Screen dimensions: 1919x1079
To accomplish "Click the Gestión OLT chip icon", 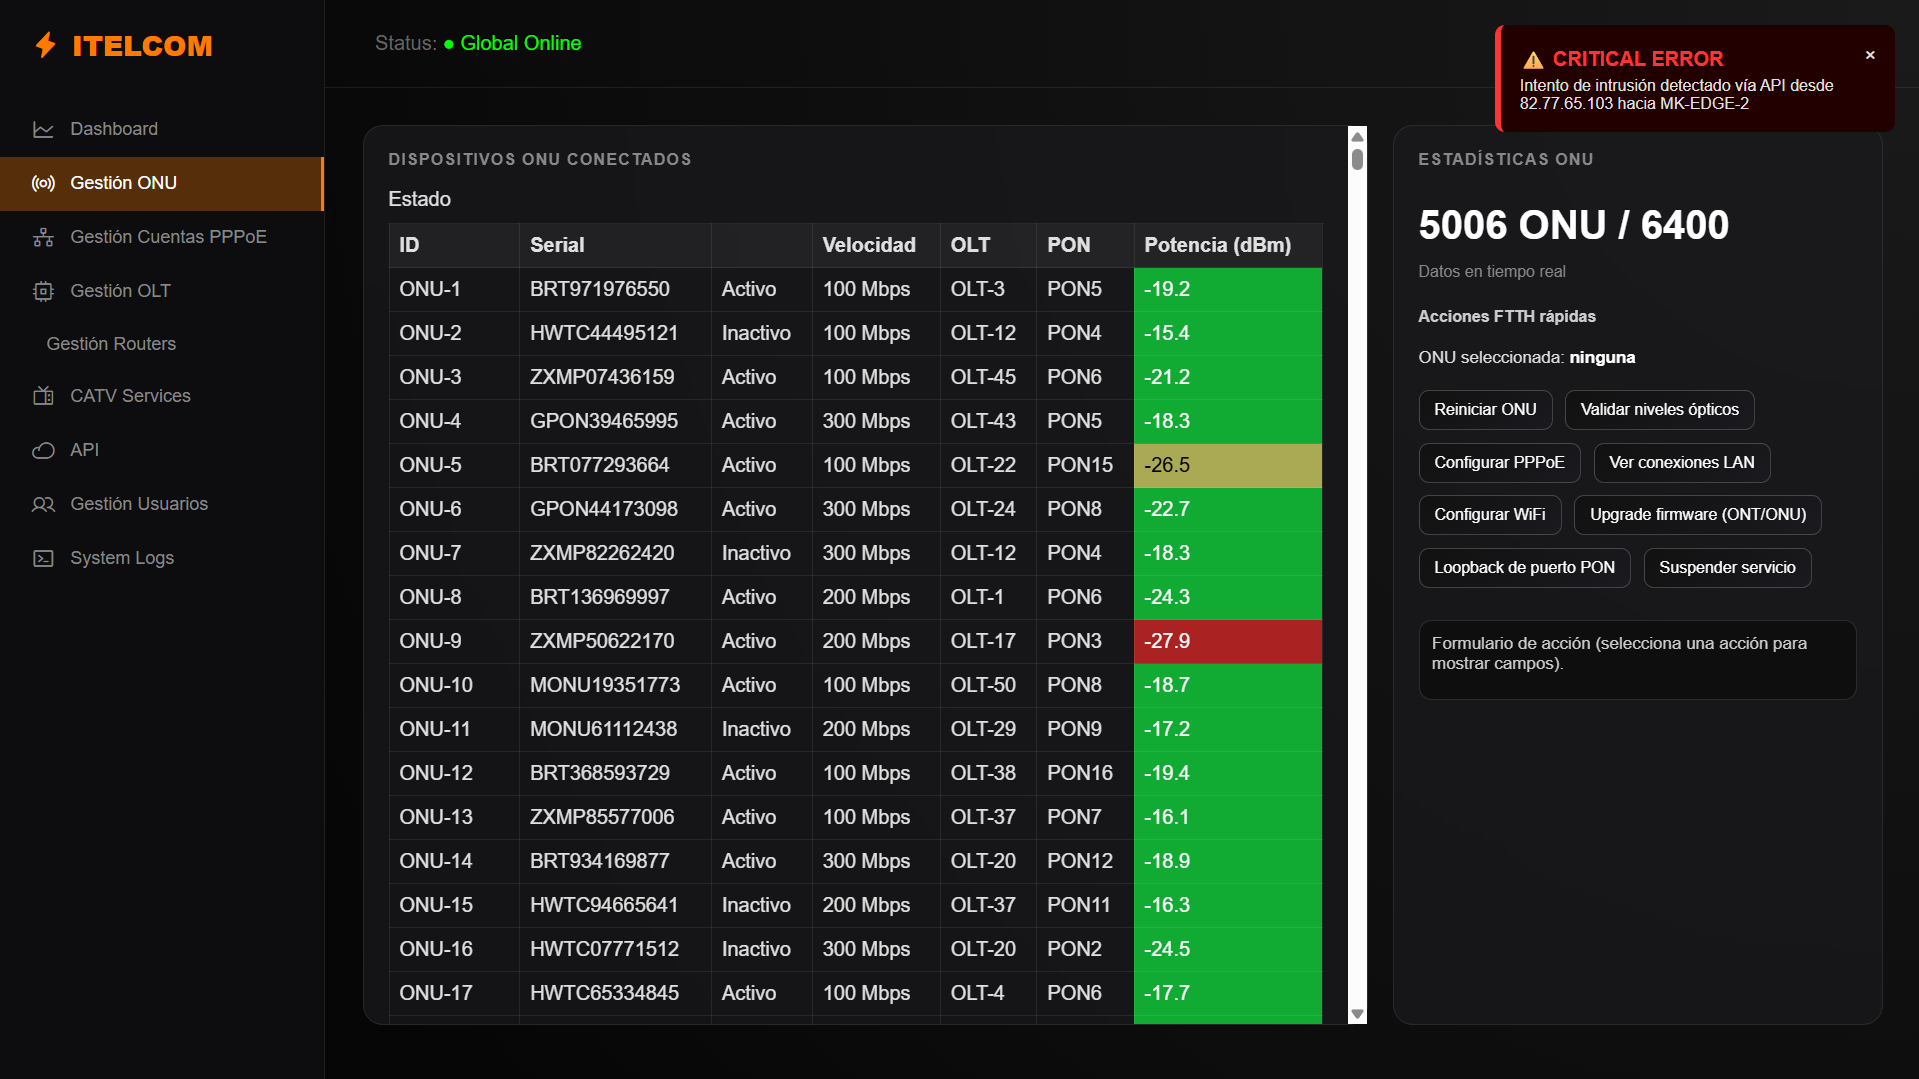I will pos(43,291).
